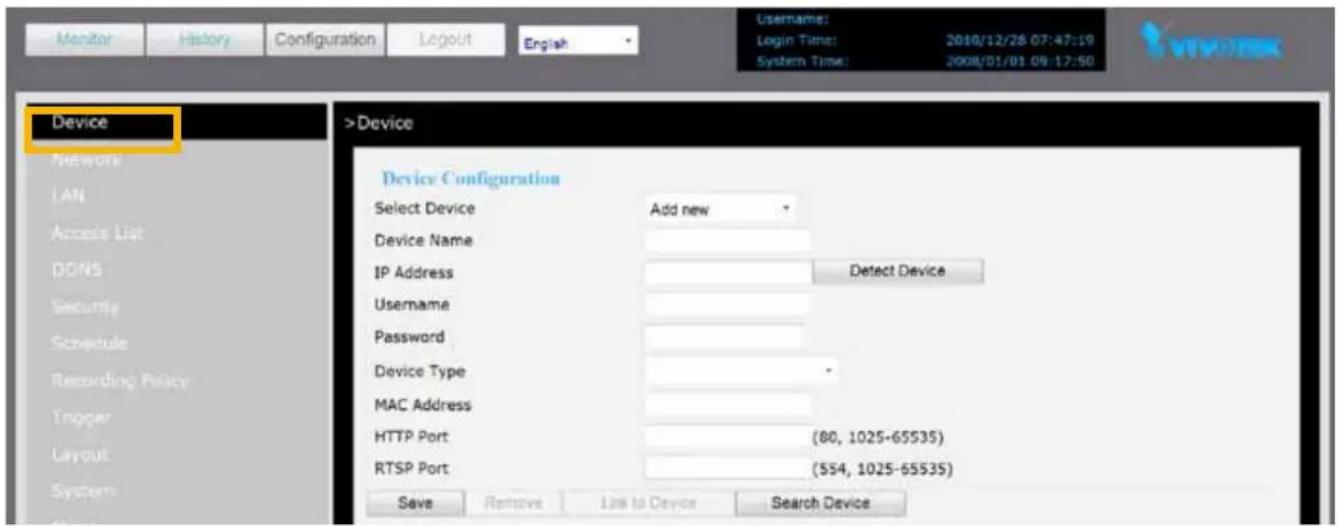
Task: Expand the Device Type dropdown
Action: [741, 371]
